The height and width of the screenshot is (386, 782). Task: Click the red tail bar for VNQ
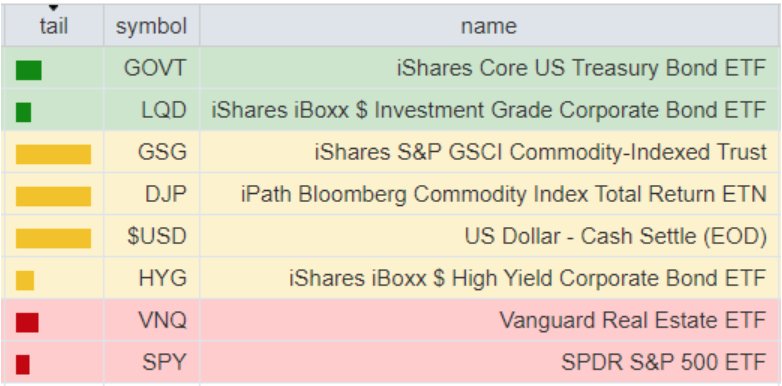[x=27, y=322]
